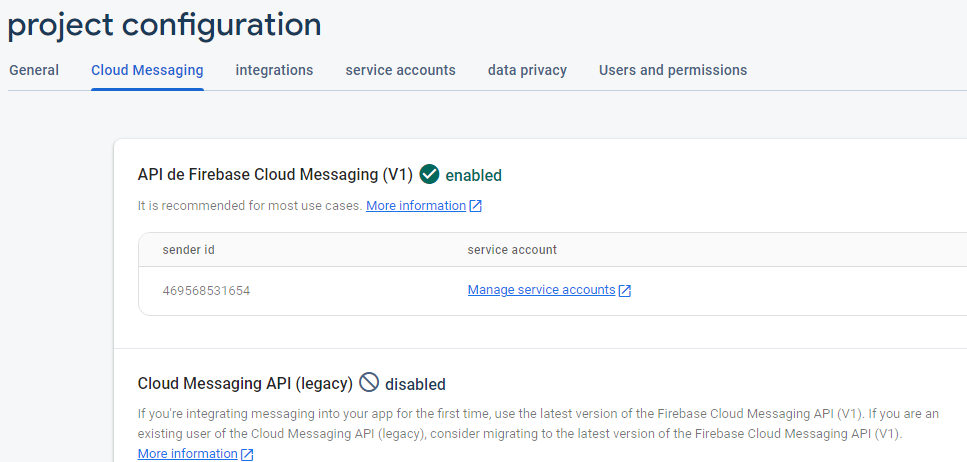Screen dimensions: 967x462
Task: Click external-link icon after legacy More information
Action: tap(247, 454)
